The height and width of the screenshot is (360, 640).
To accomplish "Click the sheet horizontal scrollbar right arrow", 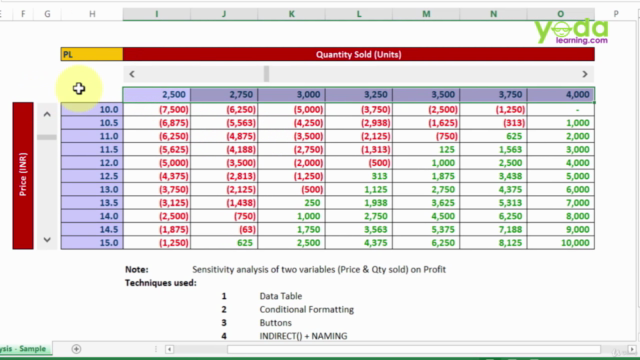I will 632,349.
